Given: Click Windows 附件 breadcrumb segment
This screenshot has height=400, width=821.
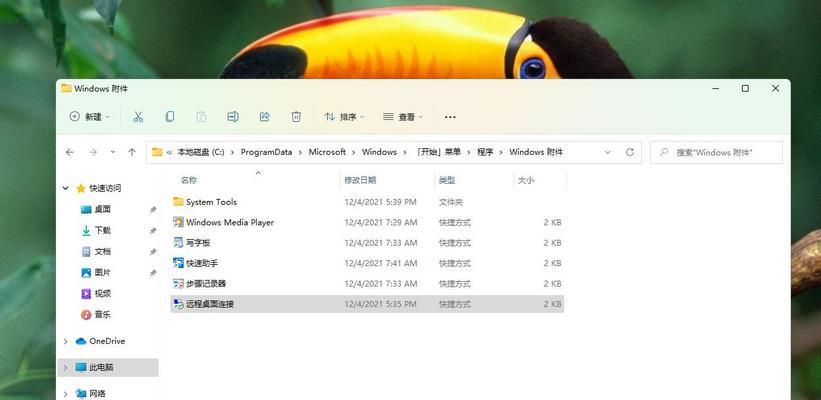Looking at the screenshot, I should pyautogui.click(x=536, y=152).
